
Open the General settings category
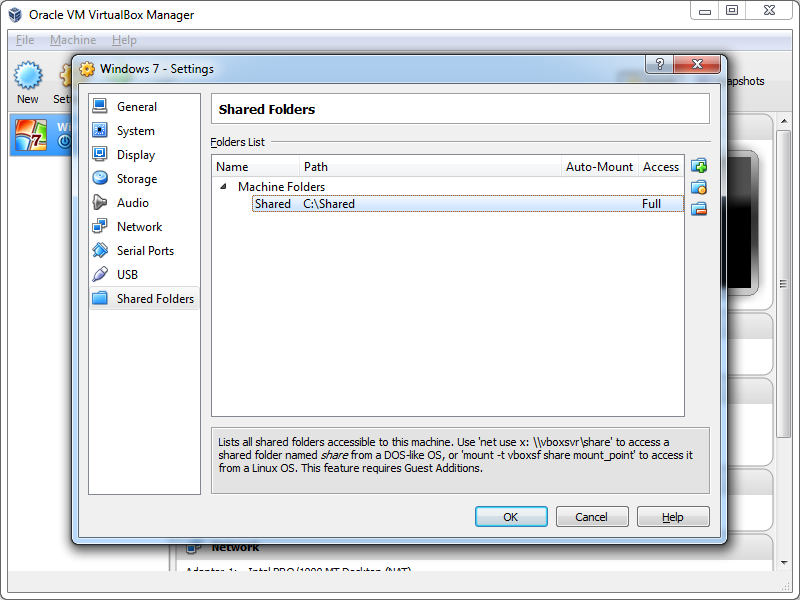tap(136, 107)
